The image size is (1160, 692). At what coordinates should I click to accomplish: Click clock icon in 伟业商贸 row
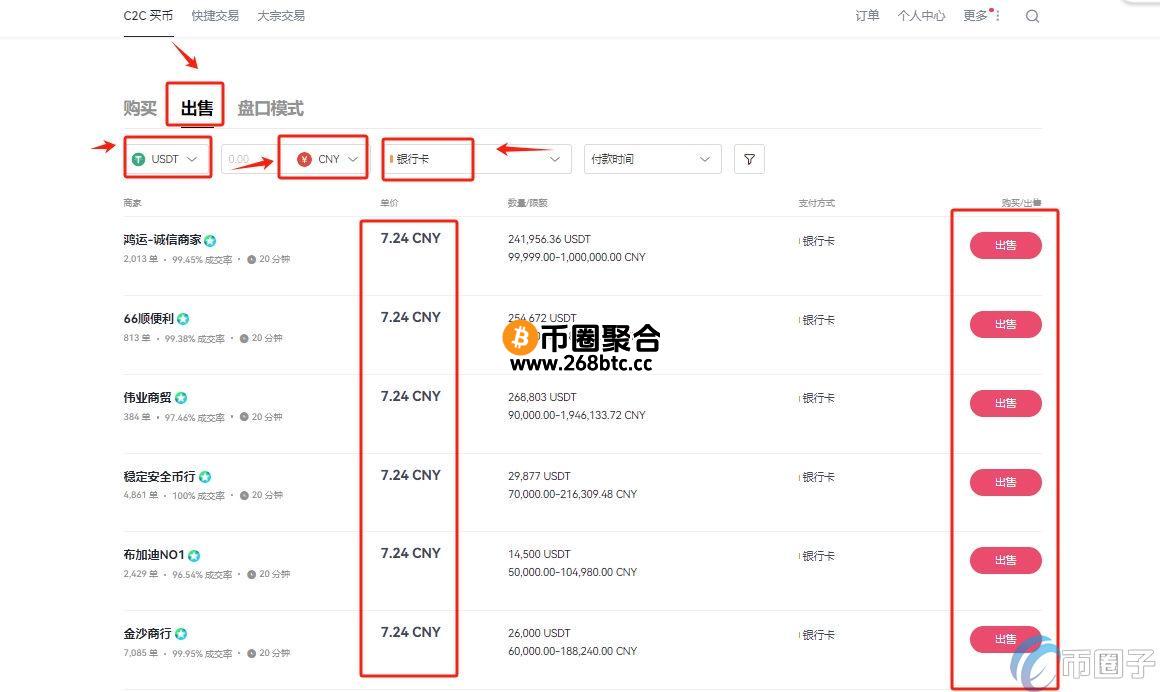tap(244, 417)
